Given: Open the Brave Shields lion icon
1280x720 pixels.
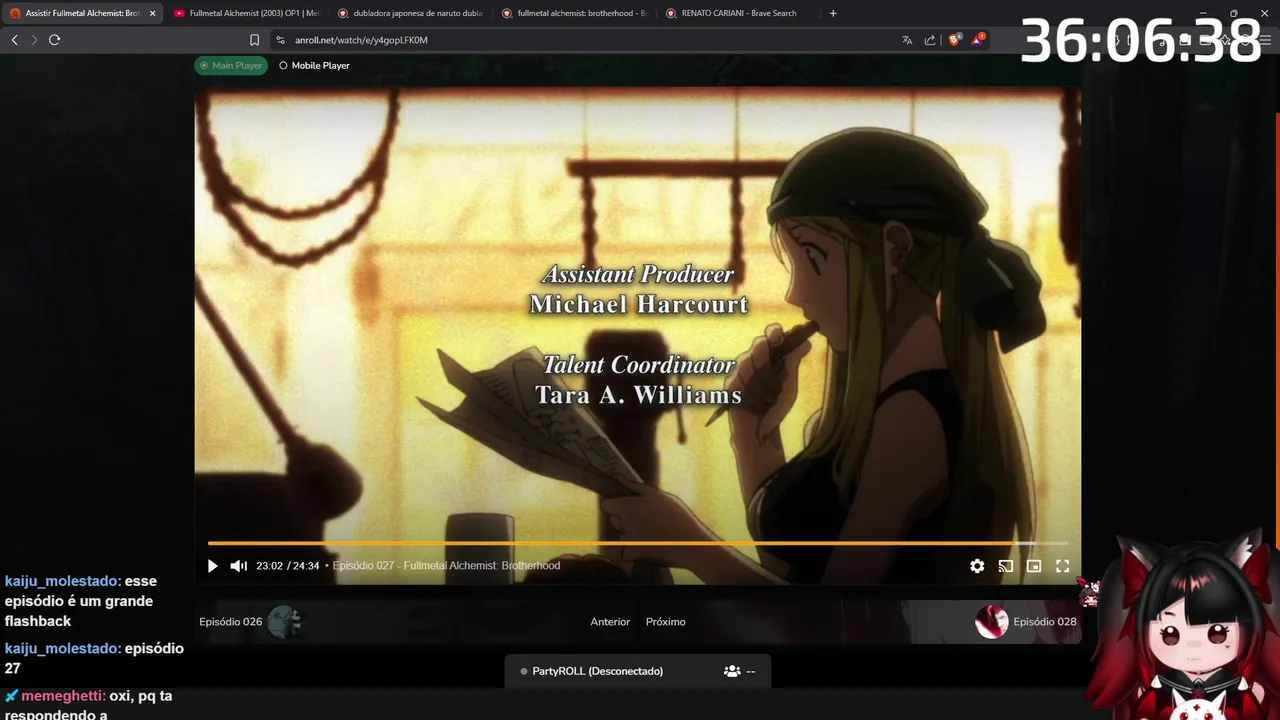Looking at the screenshot, I should (x=955, y=40).
